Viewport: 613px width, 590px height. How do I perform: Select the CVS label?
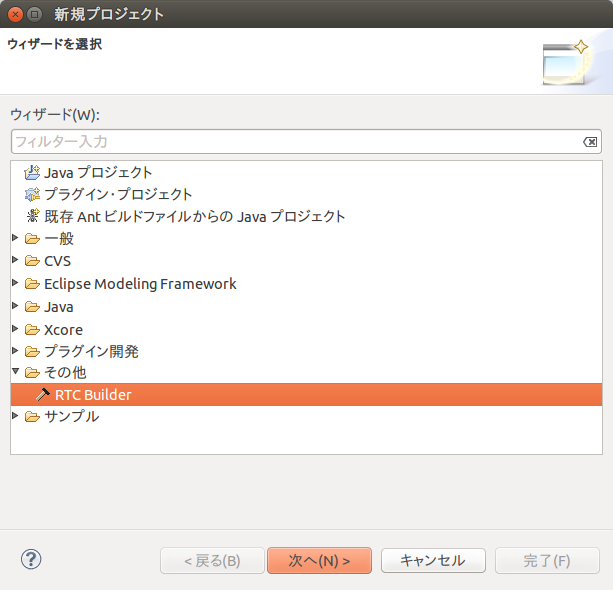[57, 261]
